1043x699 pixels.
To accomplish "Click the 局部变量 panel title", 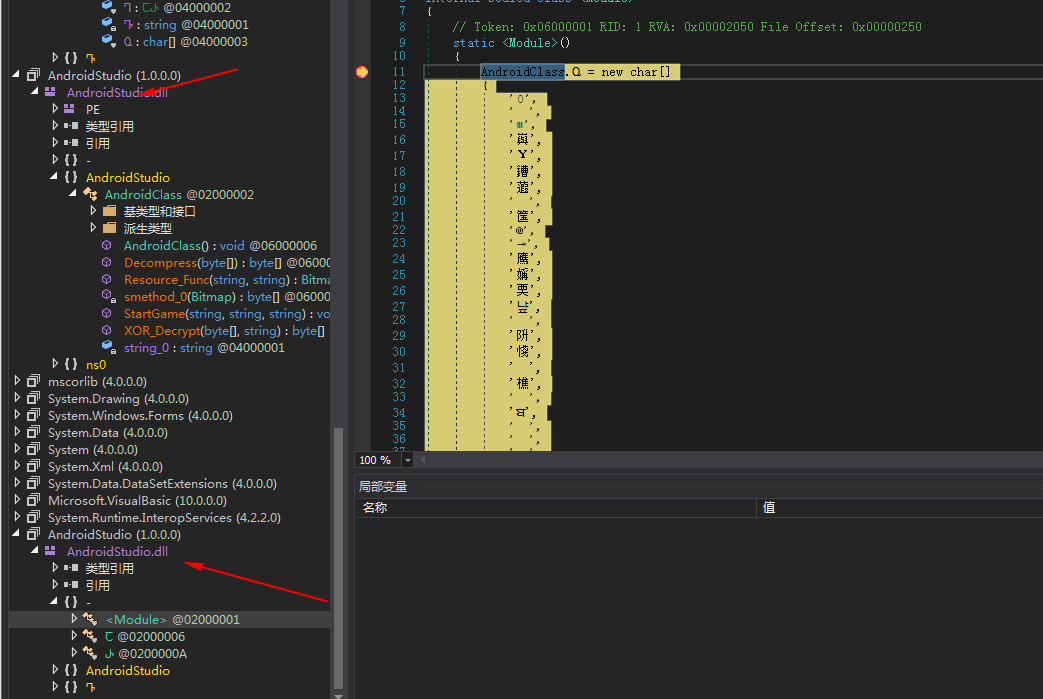I will click(382, 486).
